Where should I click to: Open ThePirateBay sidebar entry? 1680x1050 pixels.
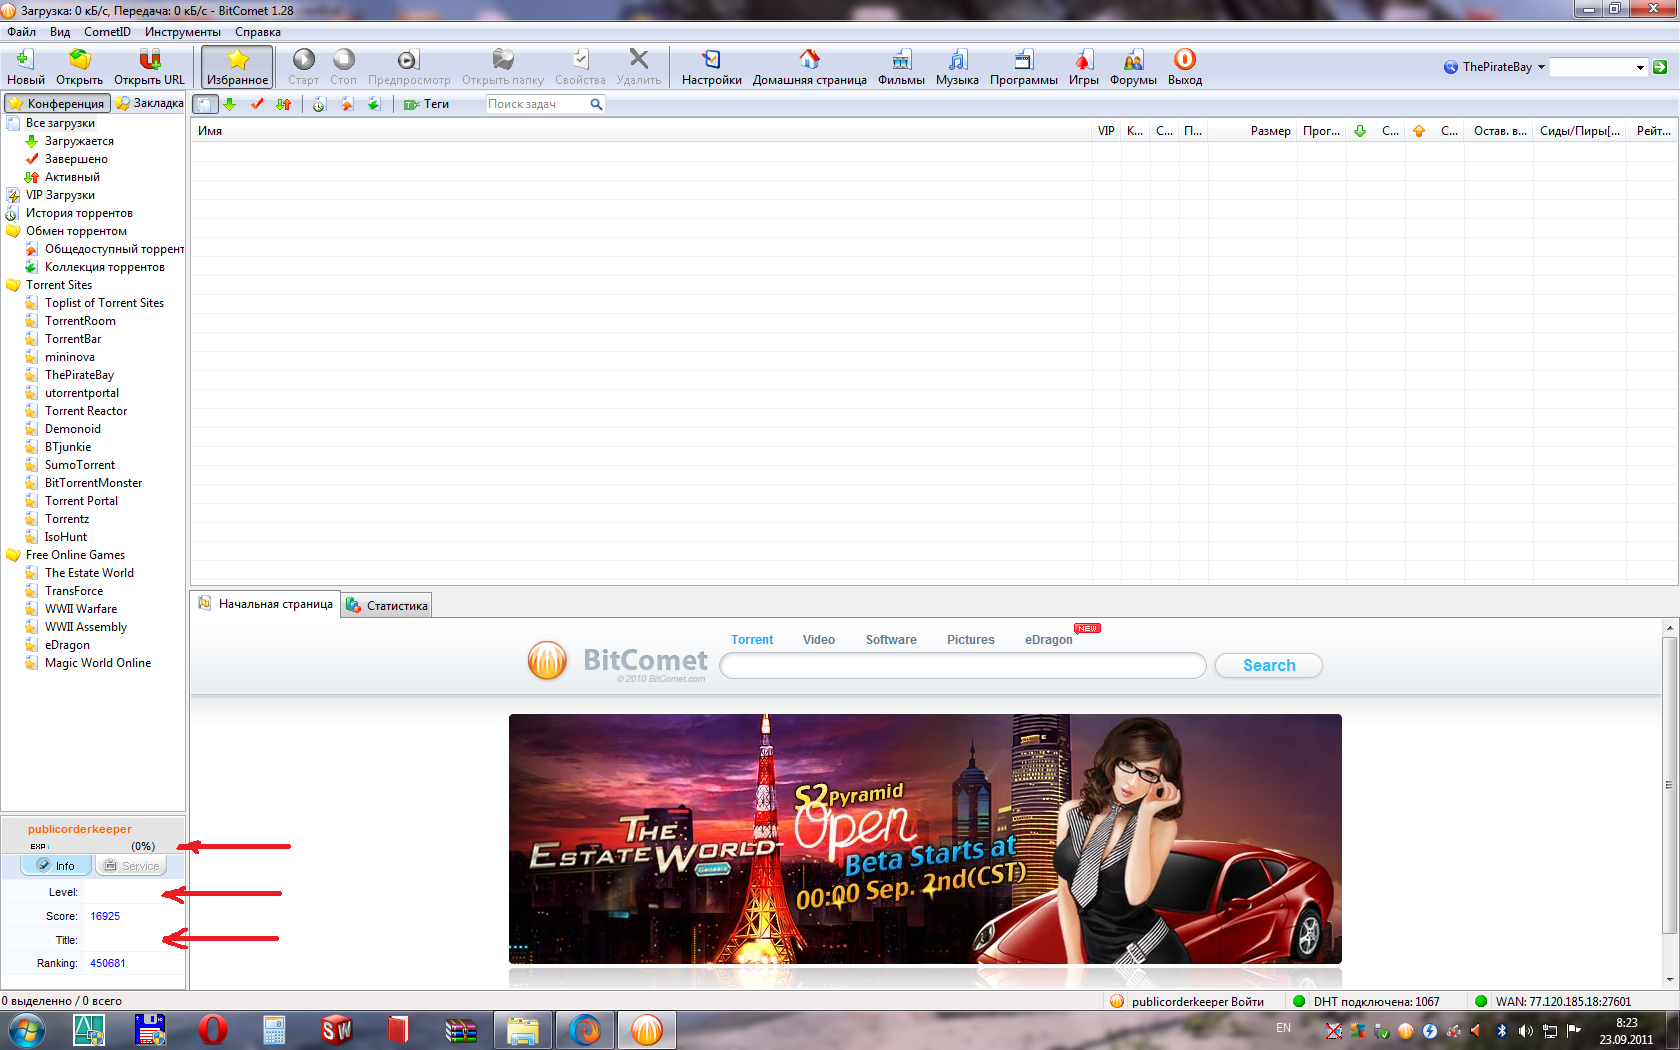coord(79,375)
